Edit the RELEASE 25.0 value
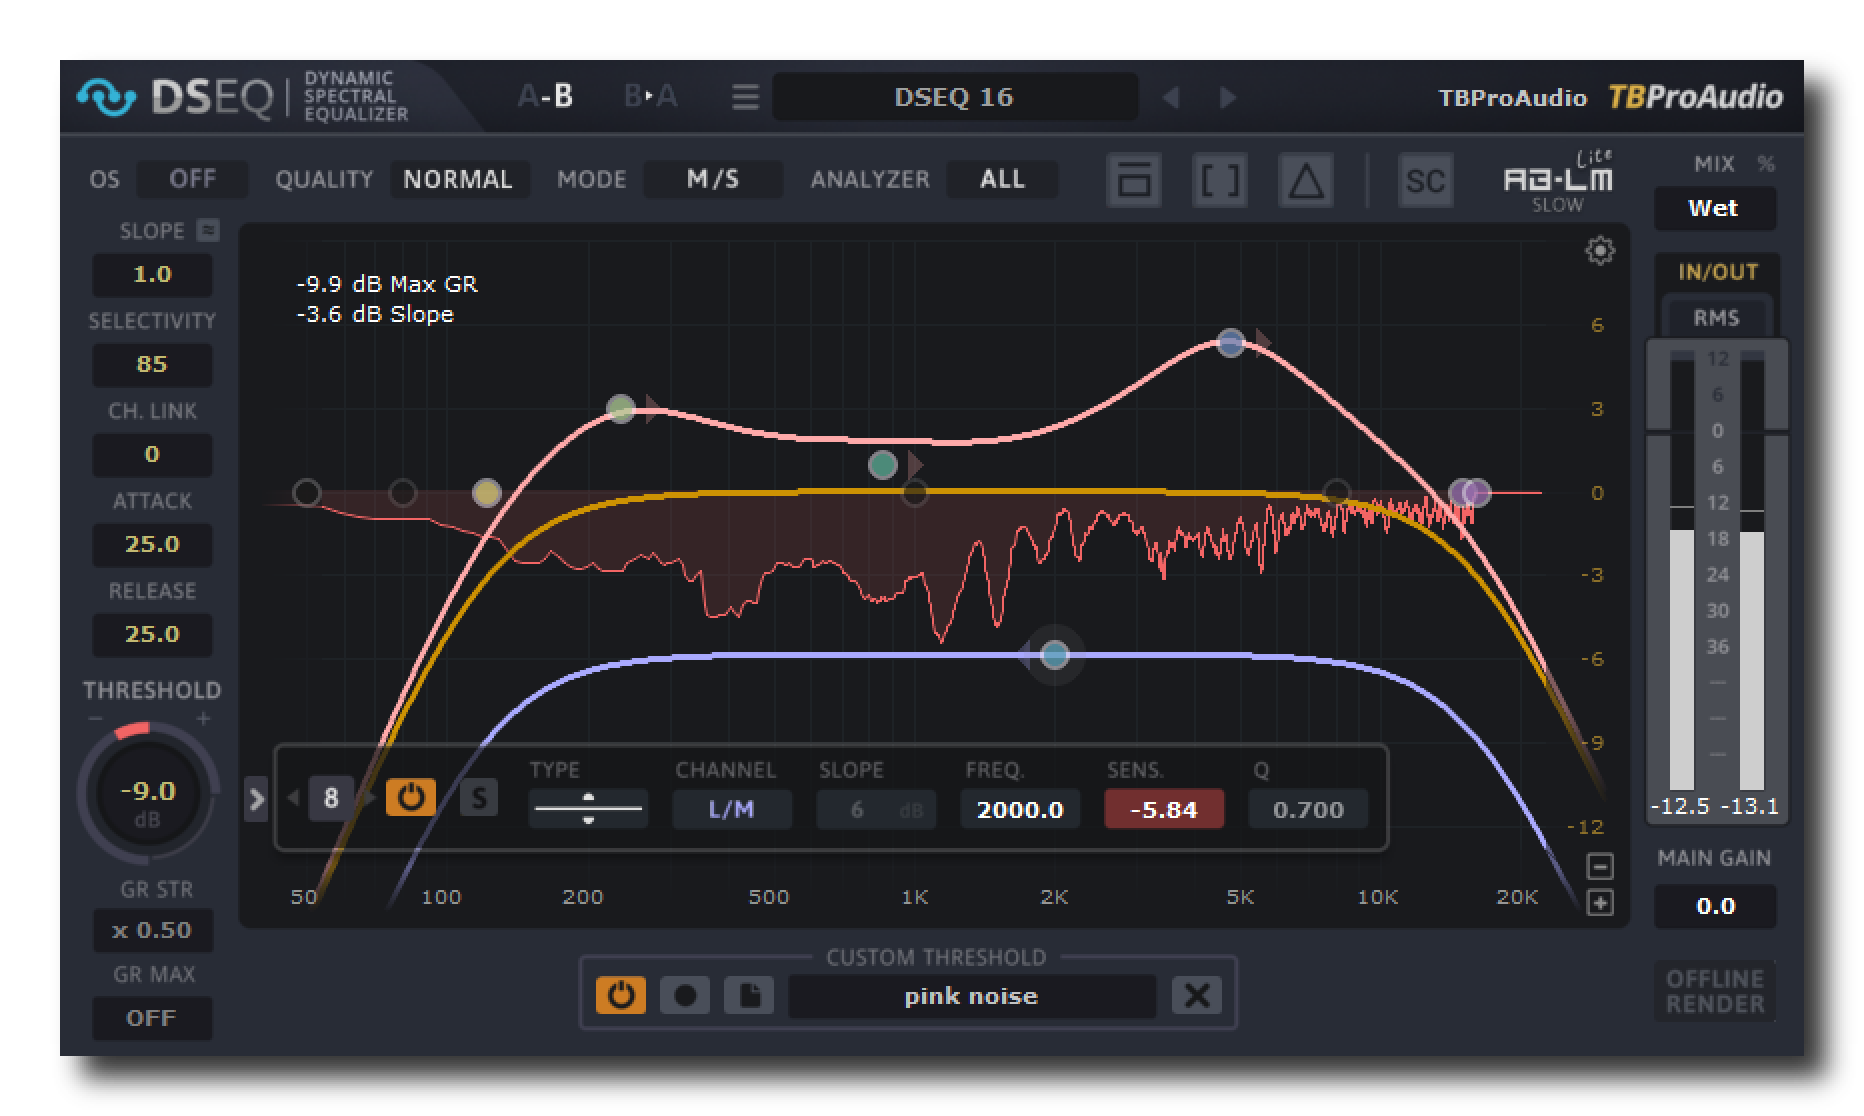The width and height of the screenshot is (1864, 1116). click(152, 634)
